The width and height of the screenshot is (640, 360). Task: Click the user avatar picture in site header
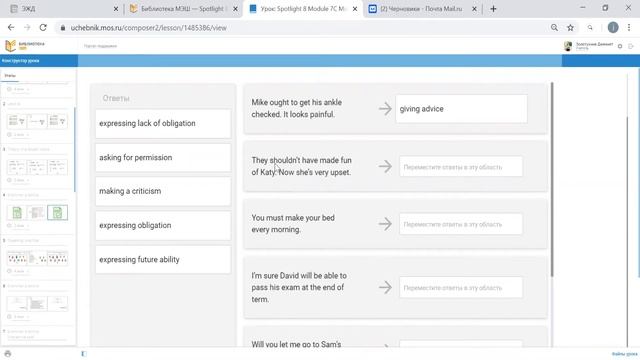568,46
